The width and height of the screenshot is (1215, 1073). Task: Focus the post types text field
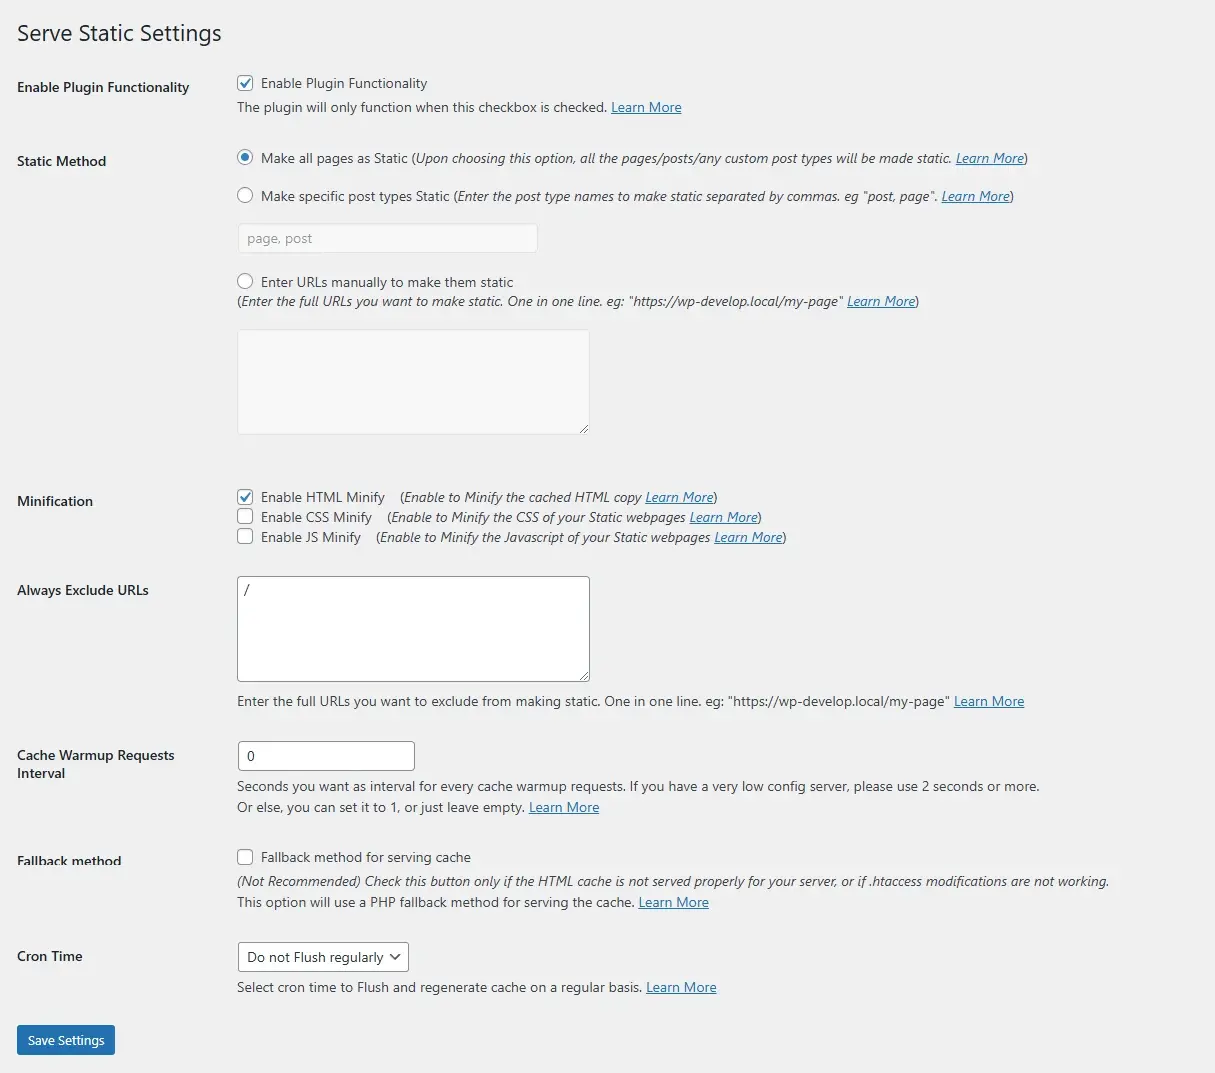pyautogui.click(x=387, y=238)
